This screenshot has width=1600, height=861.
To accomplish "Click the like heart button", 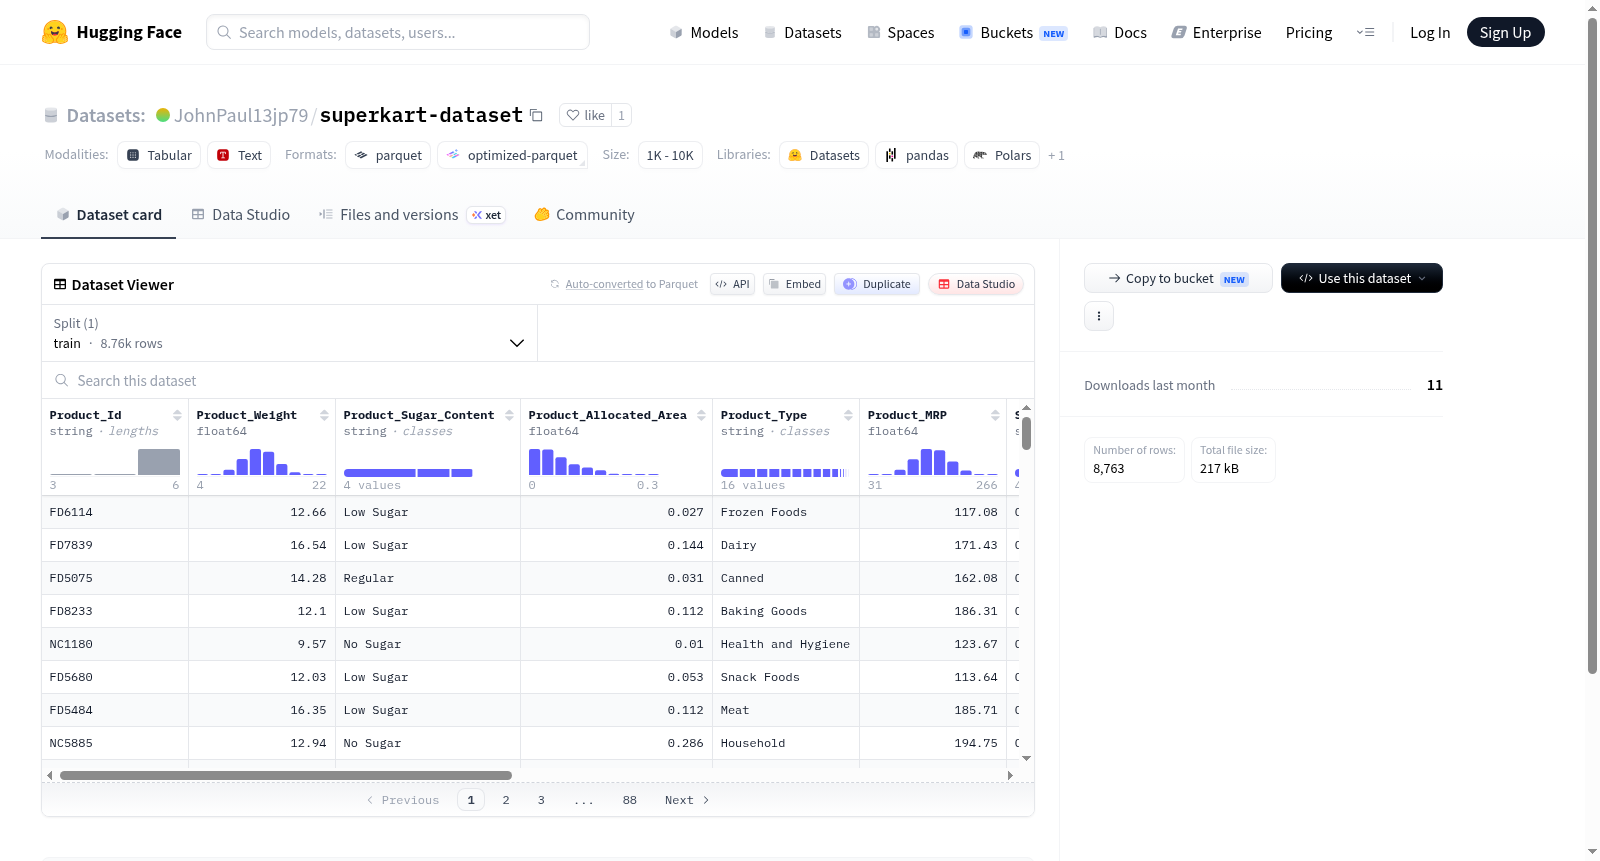I will 585,115.
